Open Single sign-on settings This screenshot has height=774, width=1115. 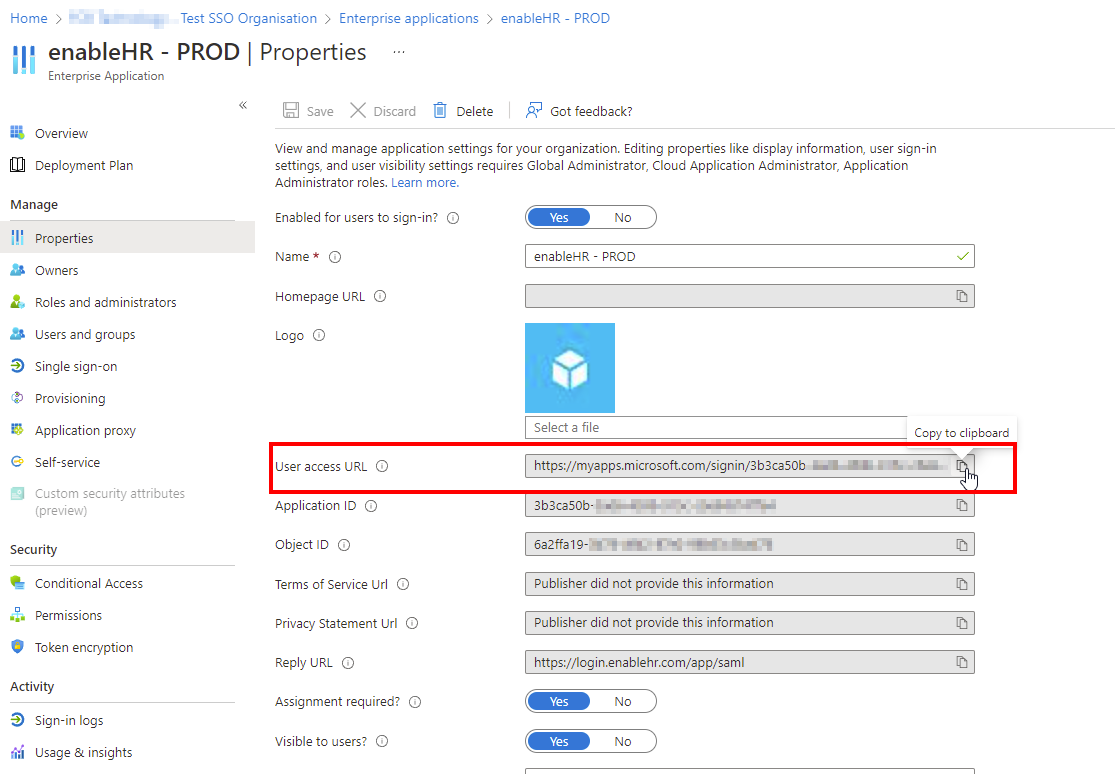click(75, 366)
